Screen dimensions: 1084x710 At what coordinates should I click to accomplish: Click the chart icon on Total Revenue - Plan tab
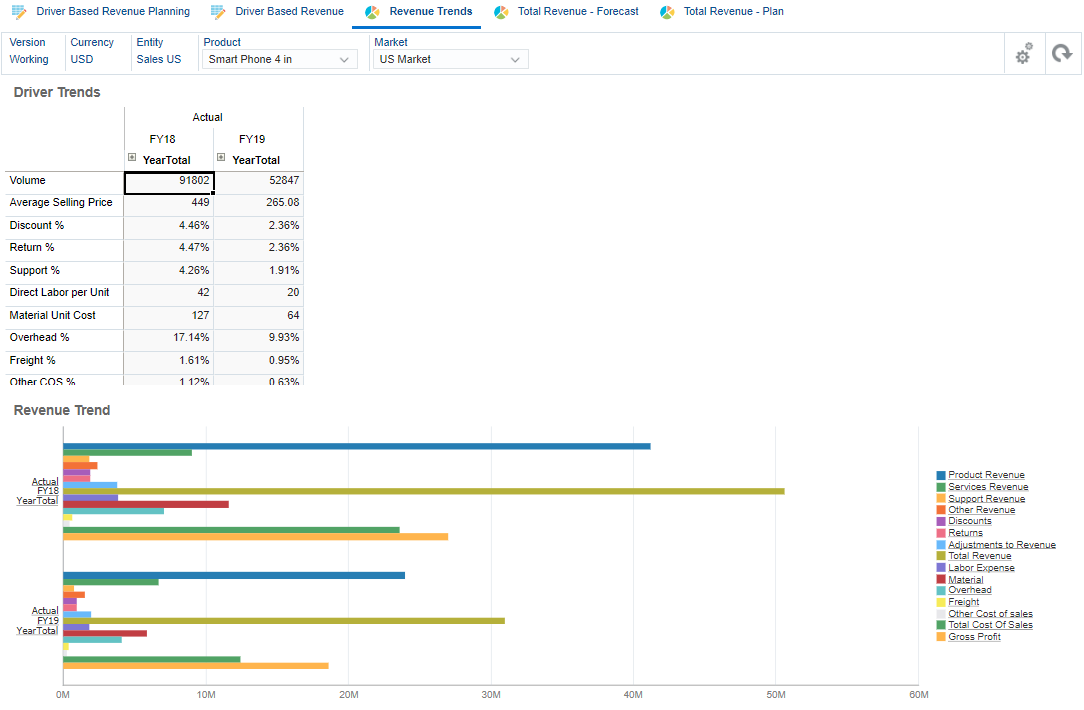(x=665, y=12)
